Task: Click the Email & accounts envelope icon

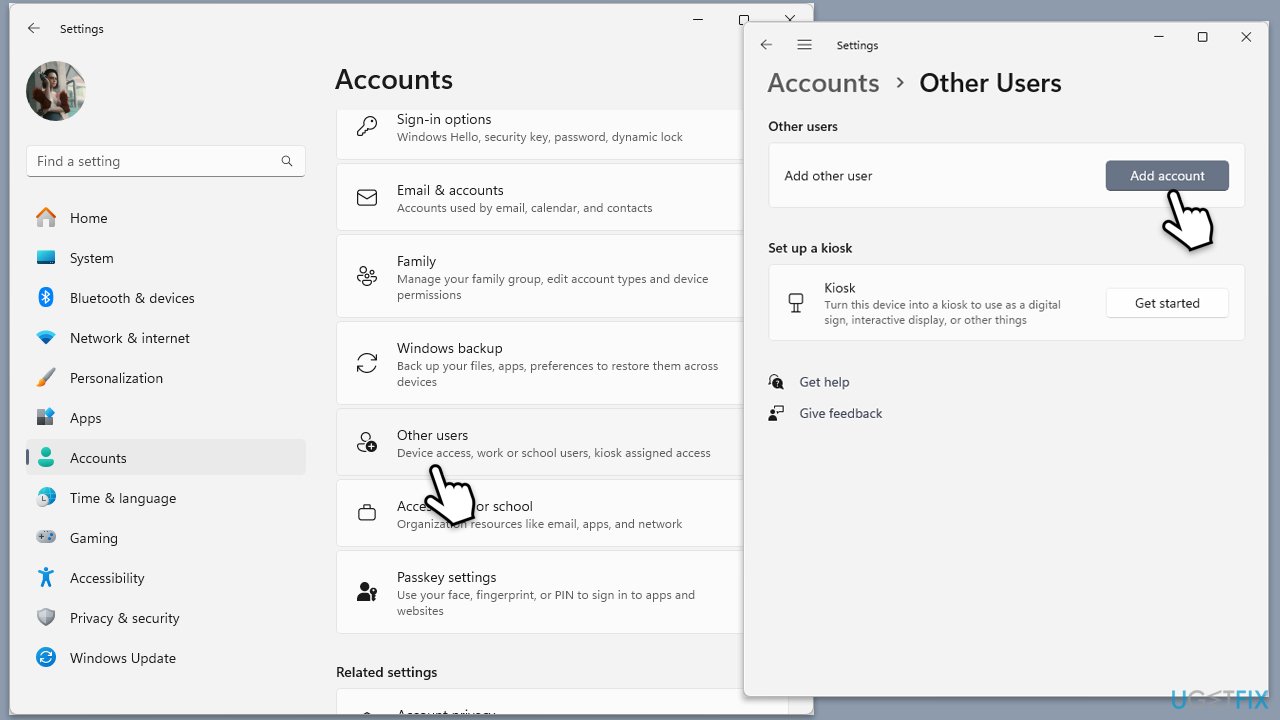Action: point(367,198)
